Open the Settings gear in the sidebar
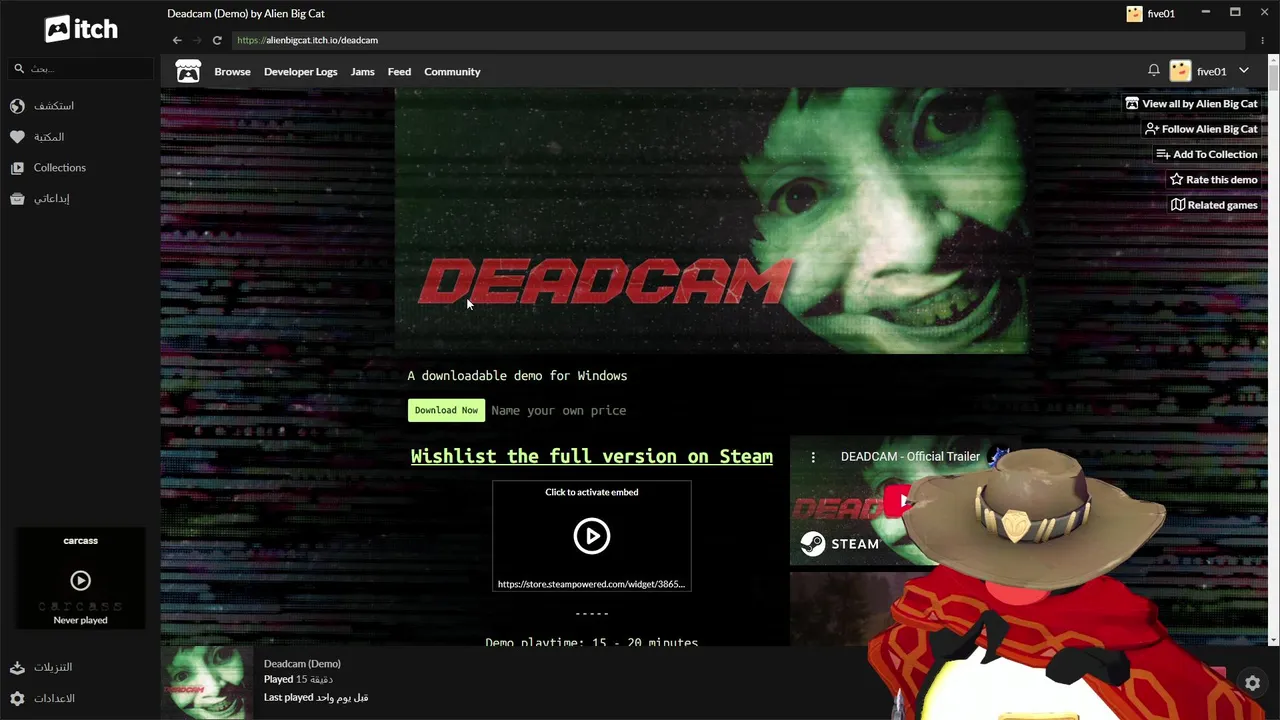1280x720 pixels. (x=17, y=698)
